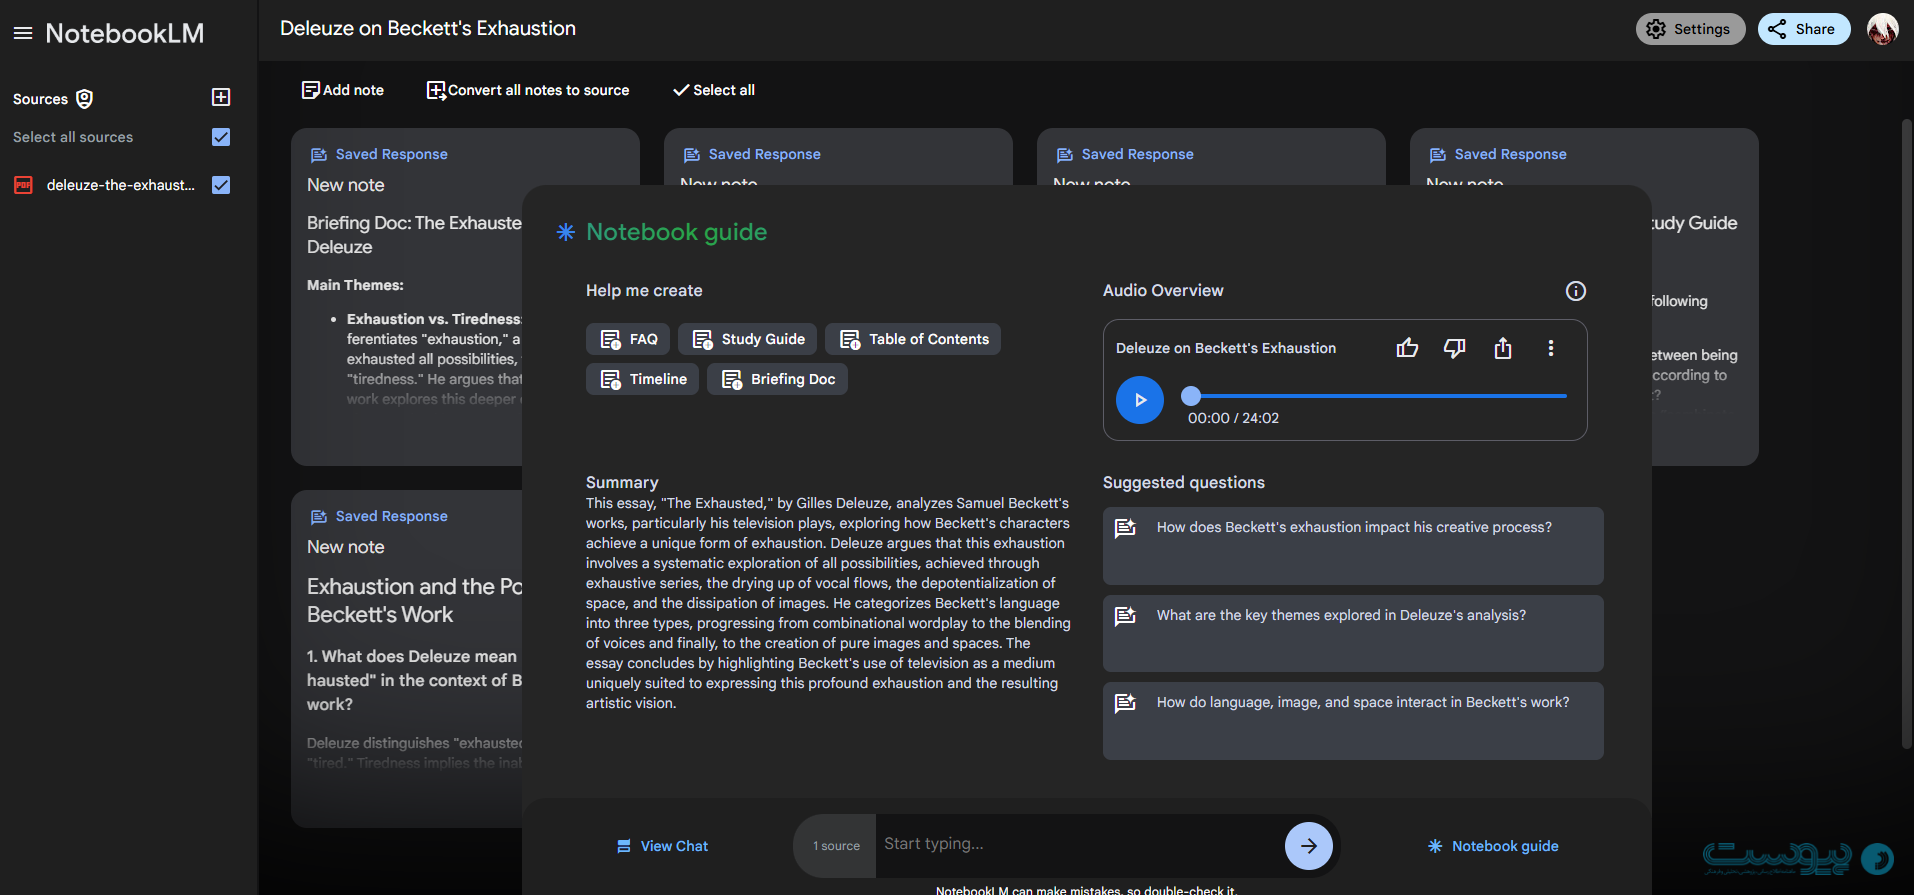
Task: Click the audio time 00:00 / 24:02 text
Action: (x=1233, y=418)
